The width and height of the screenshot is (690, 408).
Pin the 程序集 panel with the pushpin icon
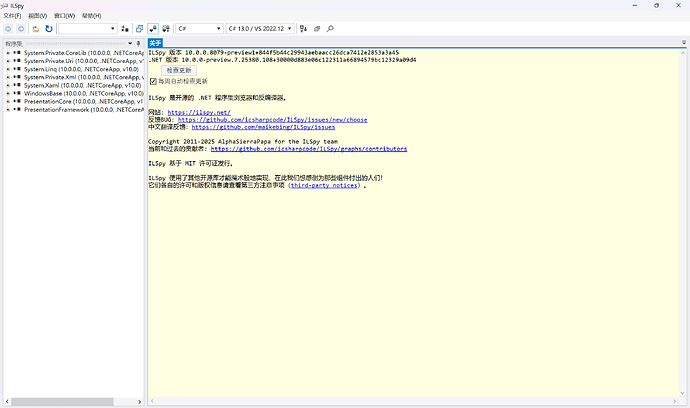tap(138, 44)
